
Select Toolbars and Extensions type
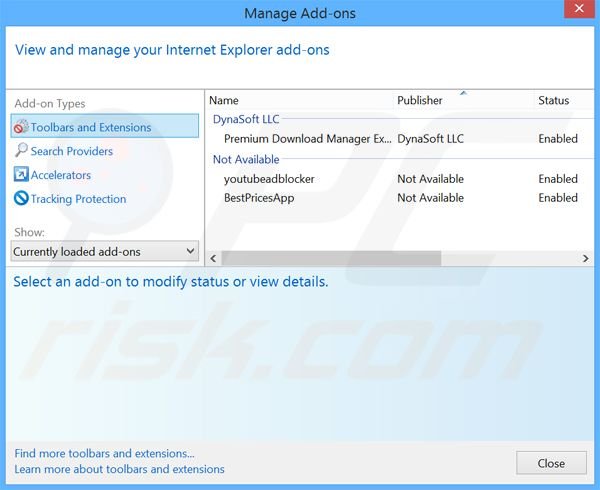pyautogui.click(x=105, y=126)
